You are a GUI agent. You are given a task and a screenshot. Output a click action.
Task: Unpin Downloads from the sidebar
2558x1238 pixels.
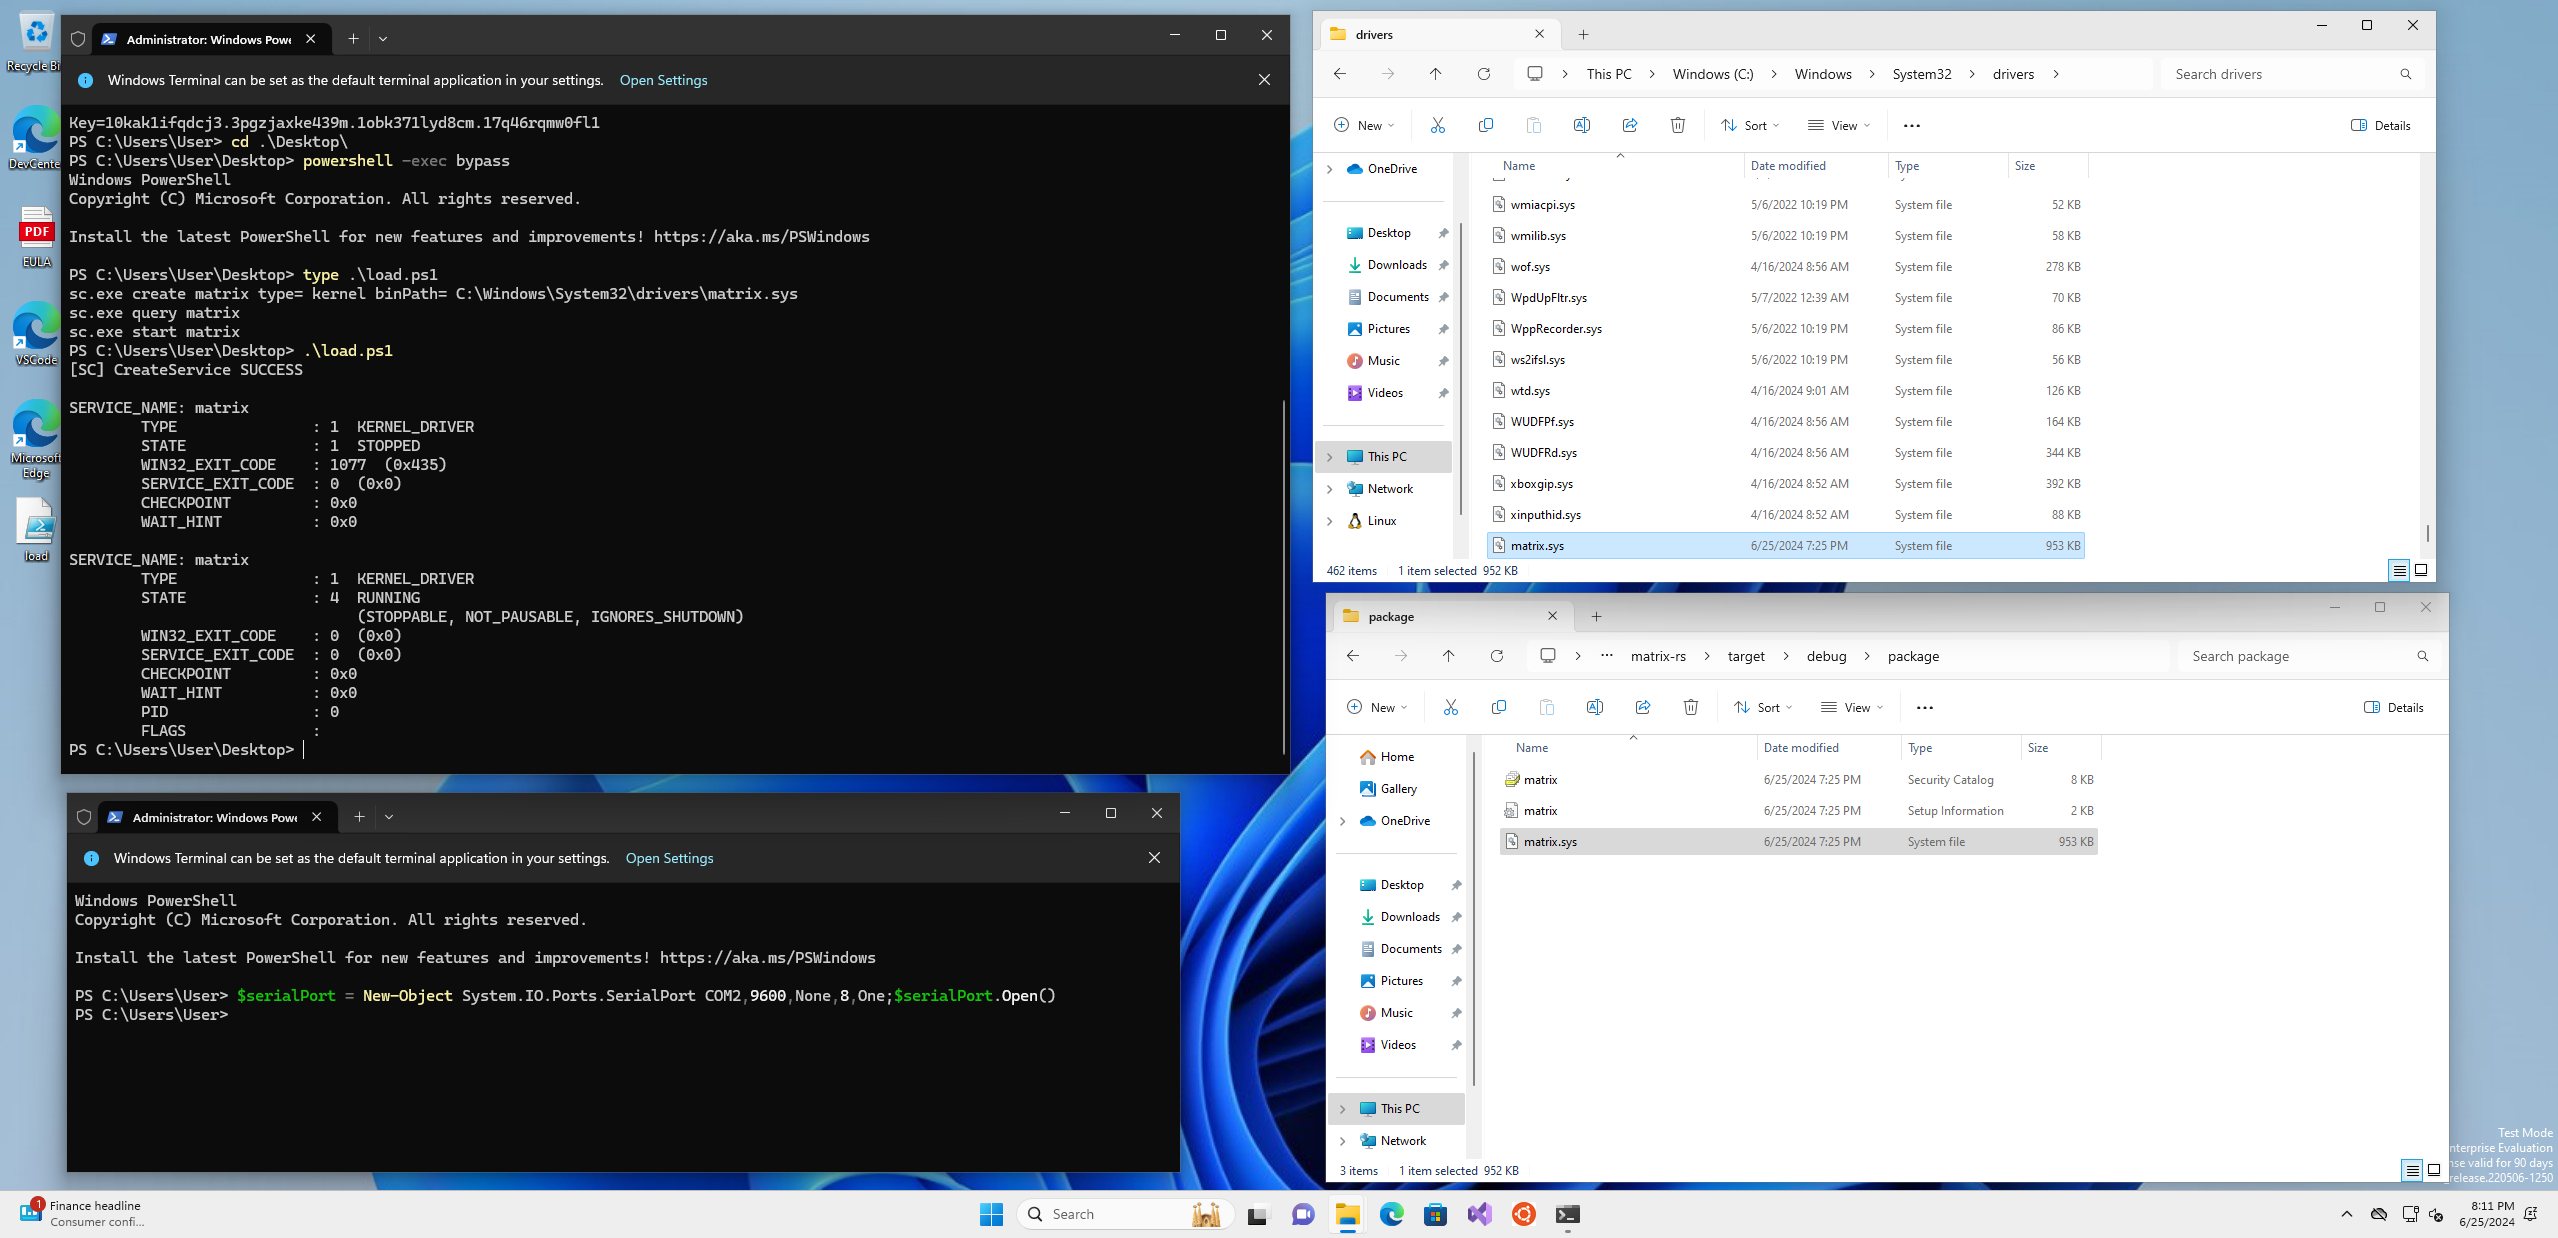(x=1444, y=265)
